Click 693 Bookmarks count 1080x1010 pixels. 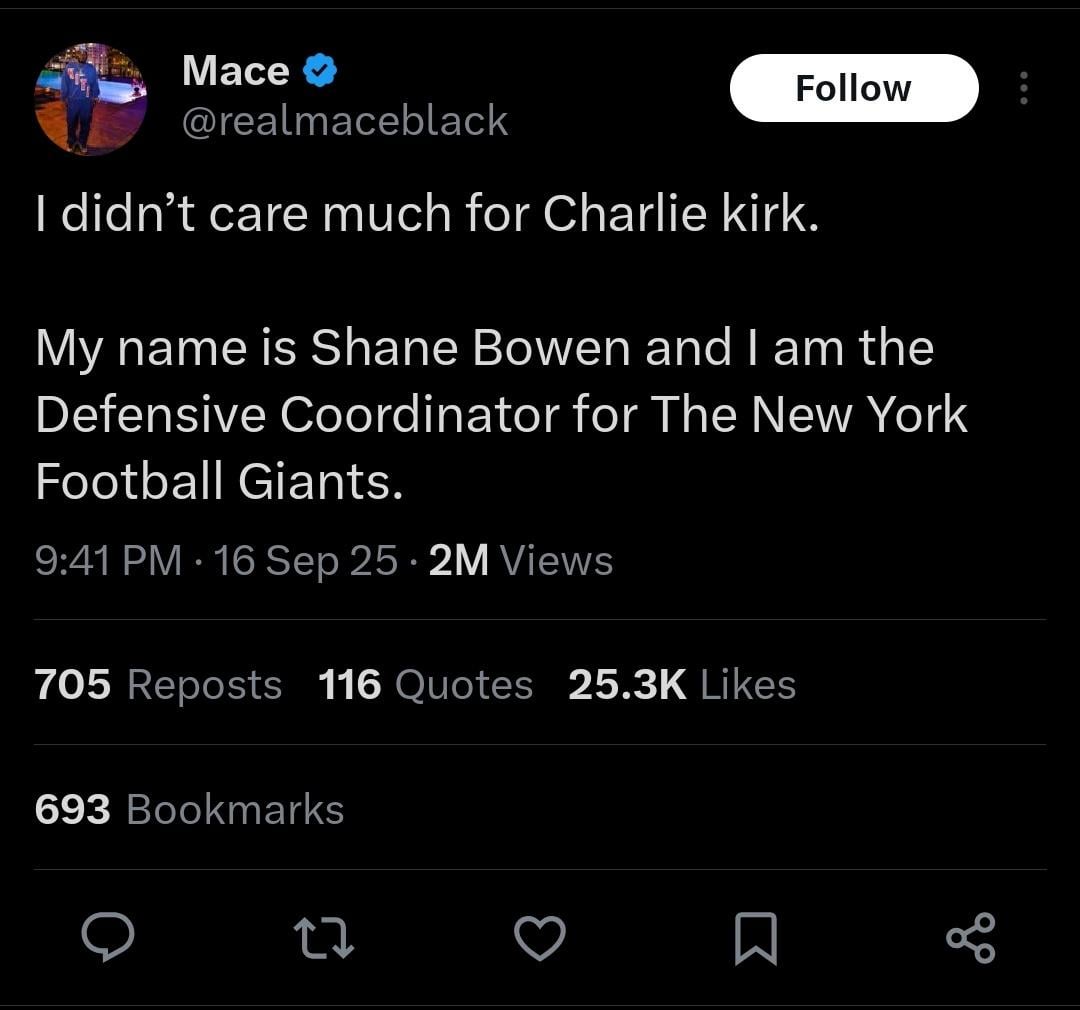(x=188, y=808)
